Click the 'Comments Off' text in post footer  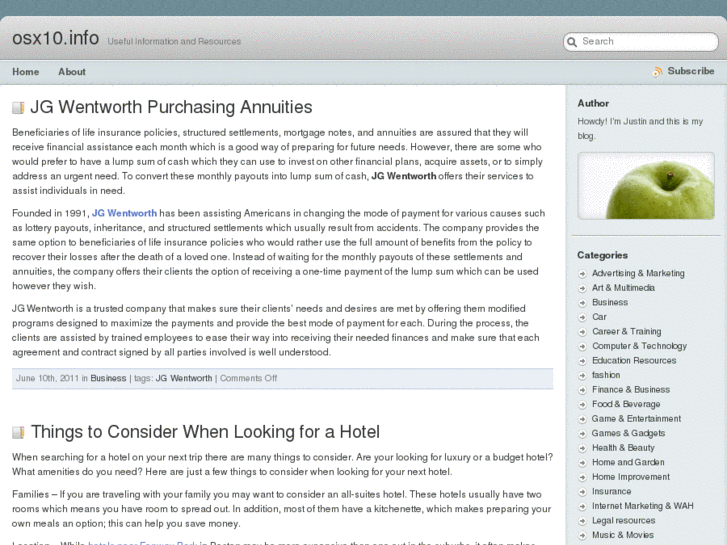coord(249,378)
